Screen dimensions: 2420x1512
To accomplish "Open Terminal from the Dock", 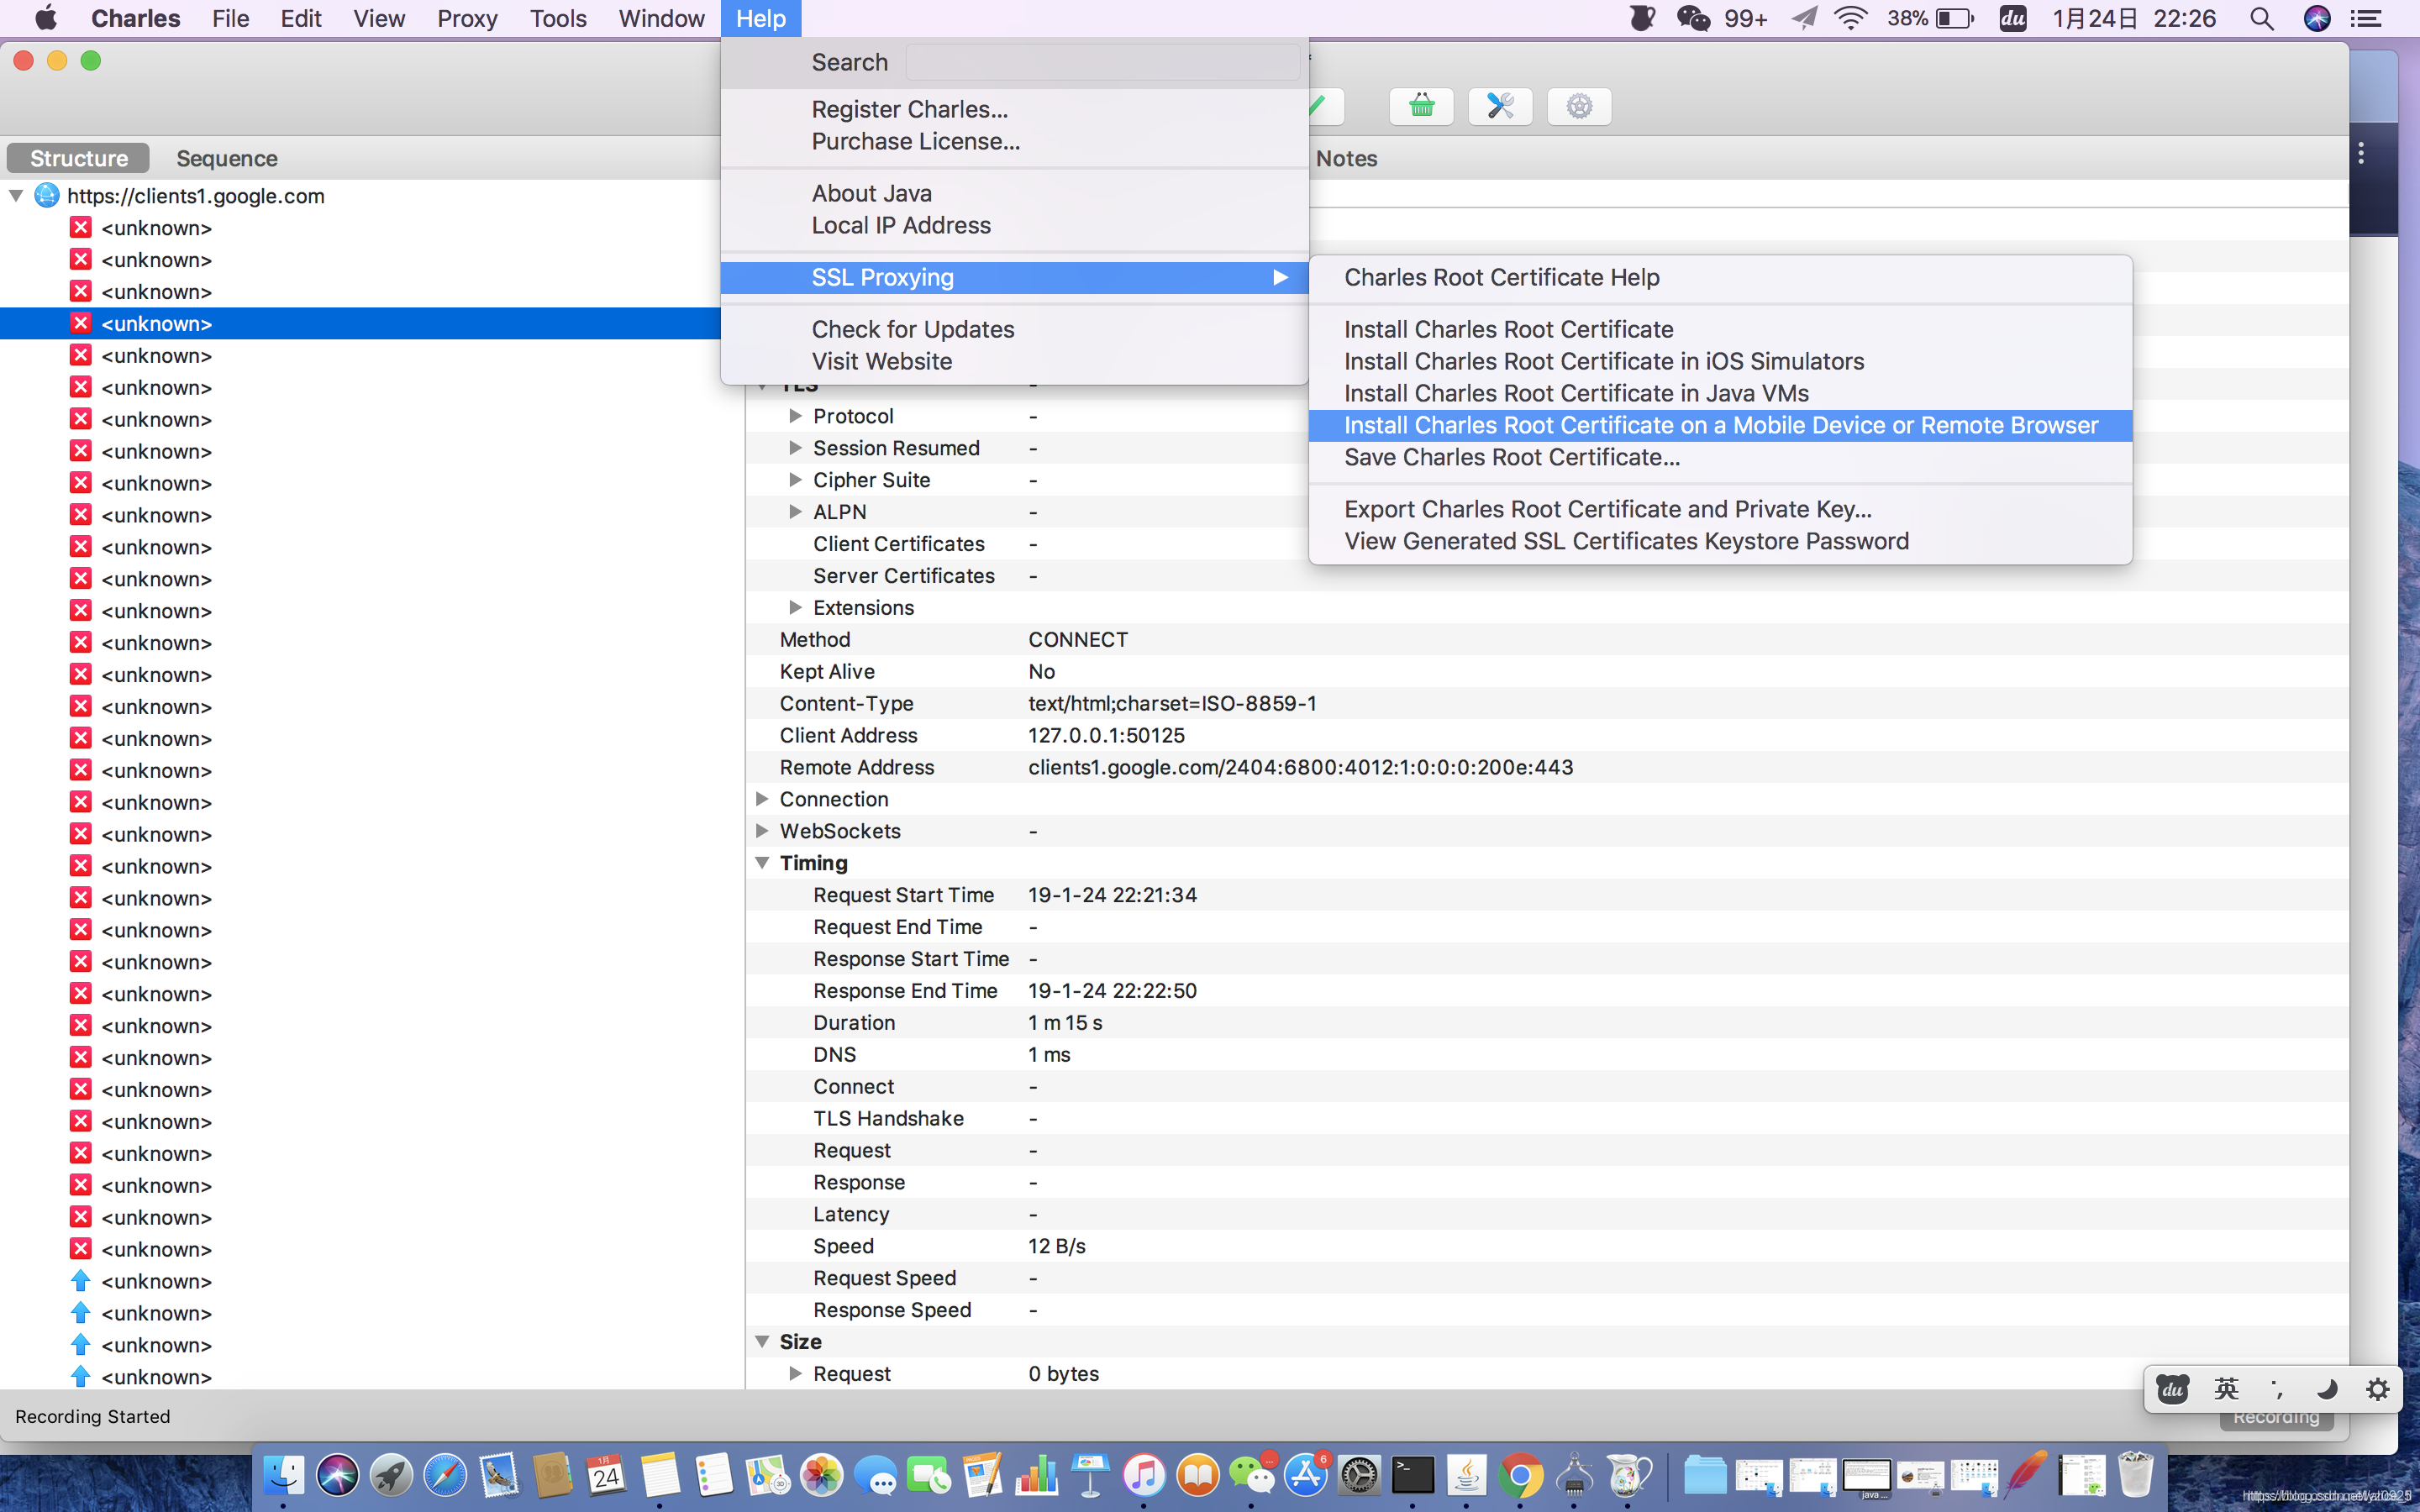I will [x=1413, y=1475].
